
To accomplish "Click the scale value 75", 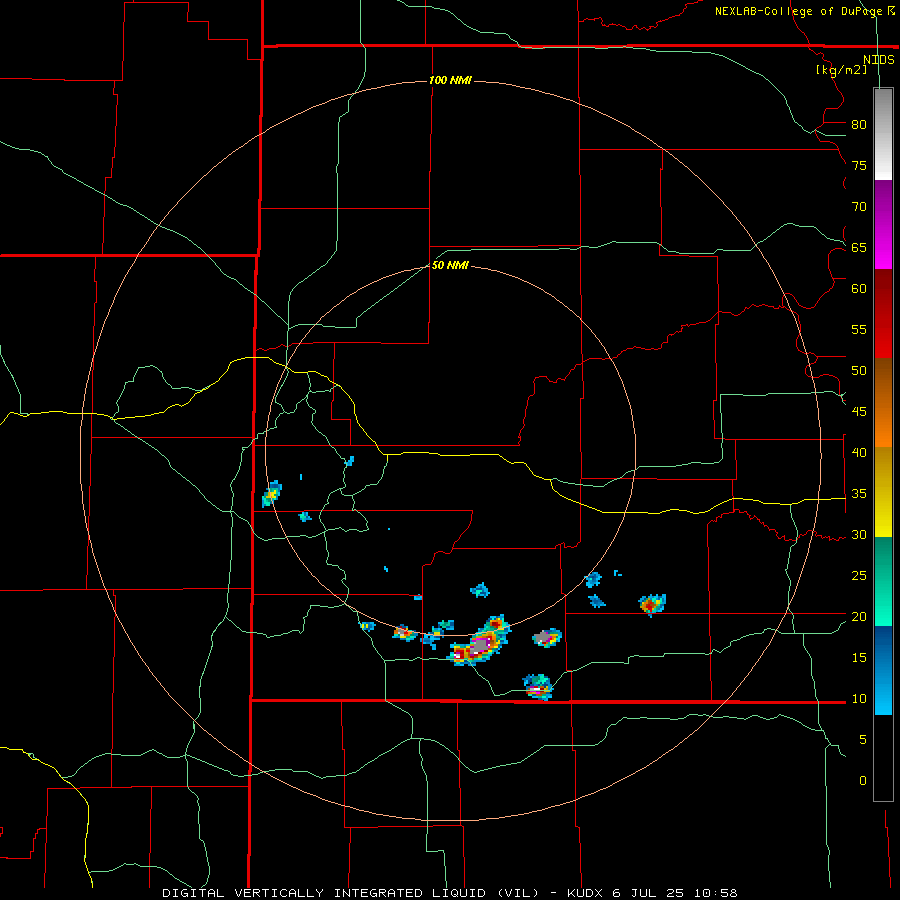I will (x=859, y=166).
